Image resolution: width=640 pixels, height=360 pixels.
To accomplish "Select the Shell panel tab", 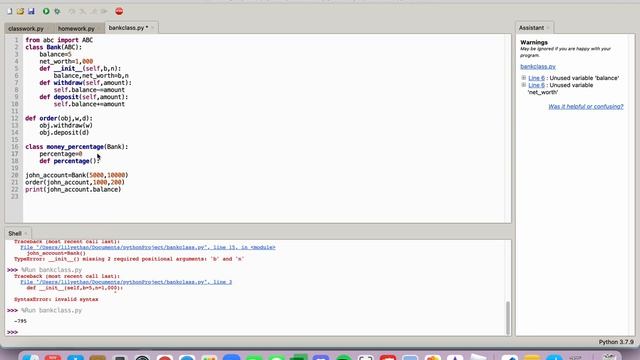I will pos(15,233).
